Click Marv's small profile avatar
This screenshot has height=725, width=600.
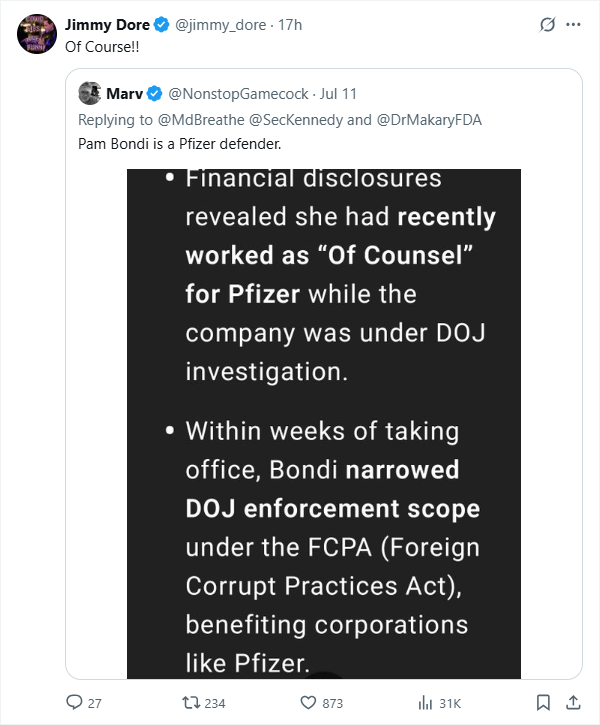click(90, 93)
